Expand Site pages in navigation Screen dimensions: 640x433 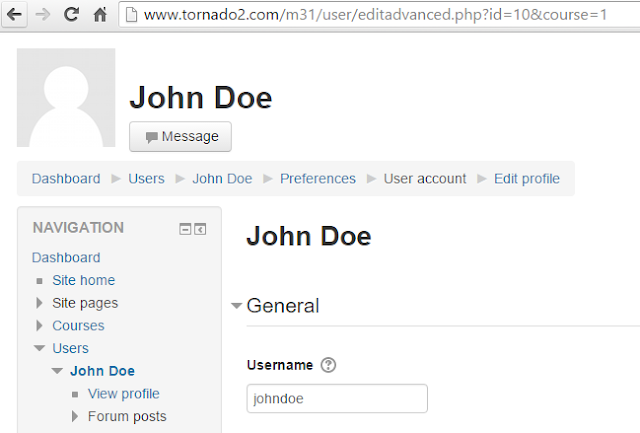[40, 303]
